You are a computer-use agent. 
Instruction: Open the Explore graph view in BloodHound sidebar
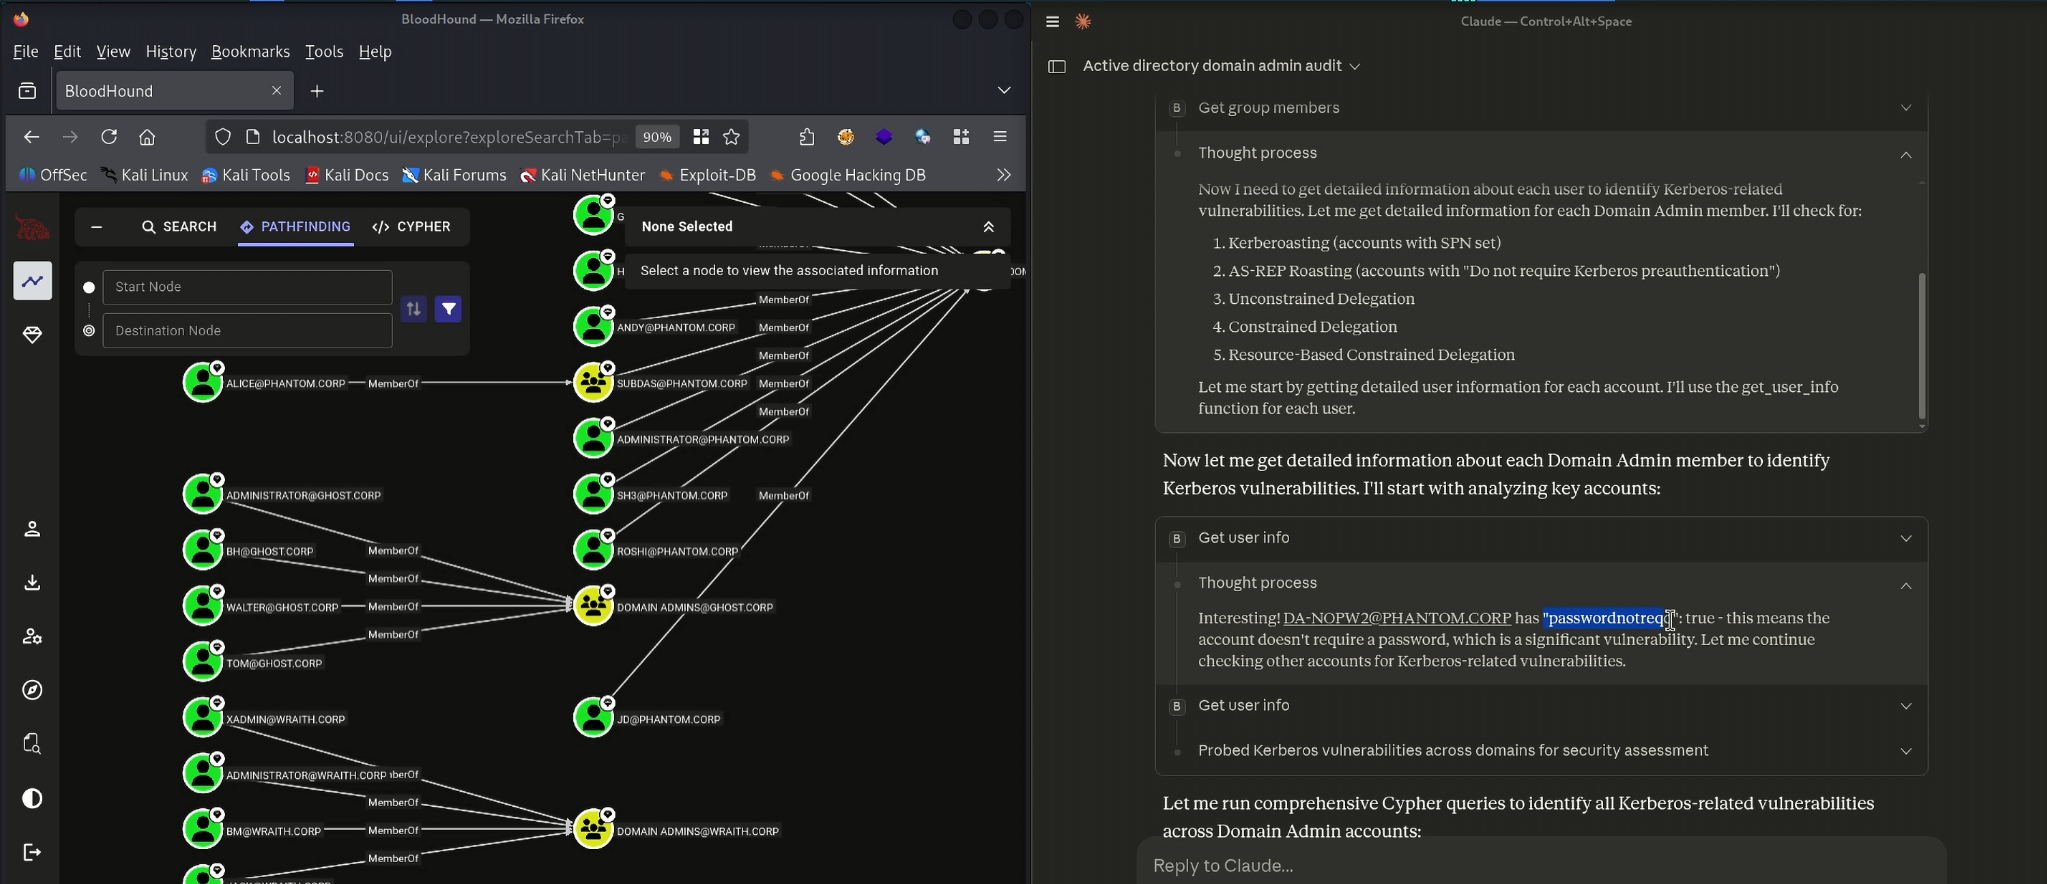32,281
